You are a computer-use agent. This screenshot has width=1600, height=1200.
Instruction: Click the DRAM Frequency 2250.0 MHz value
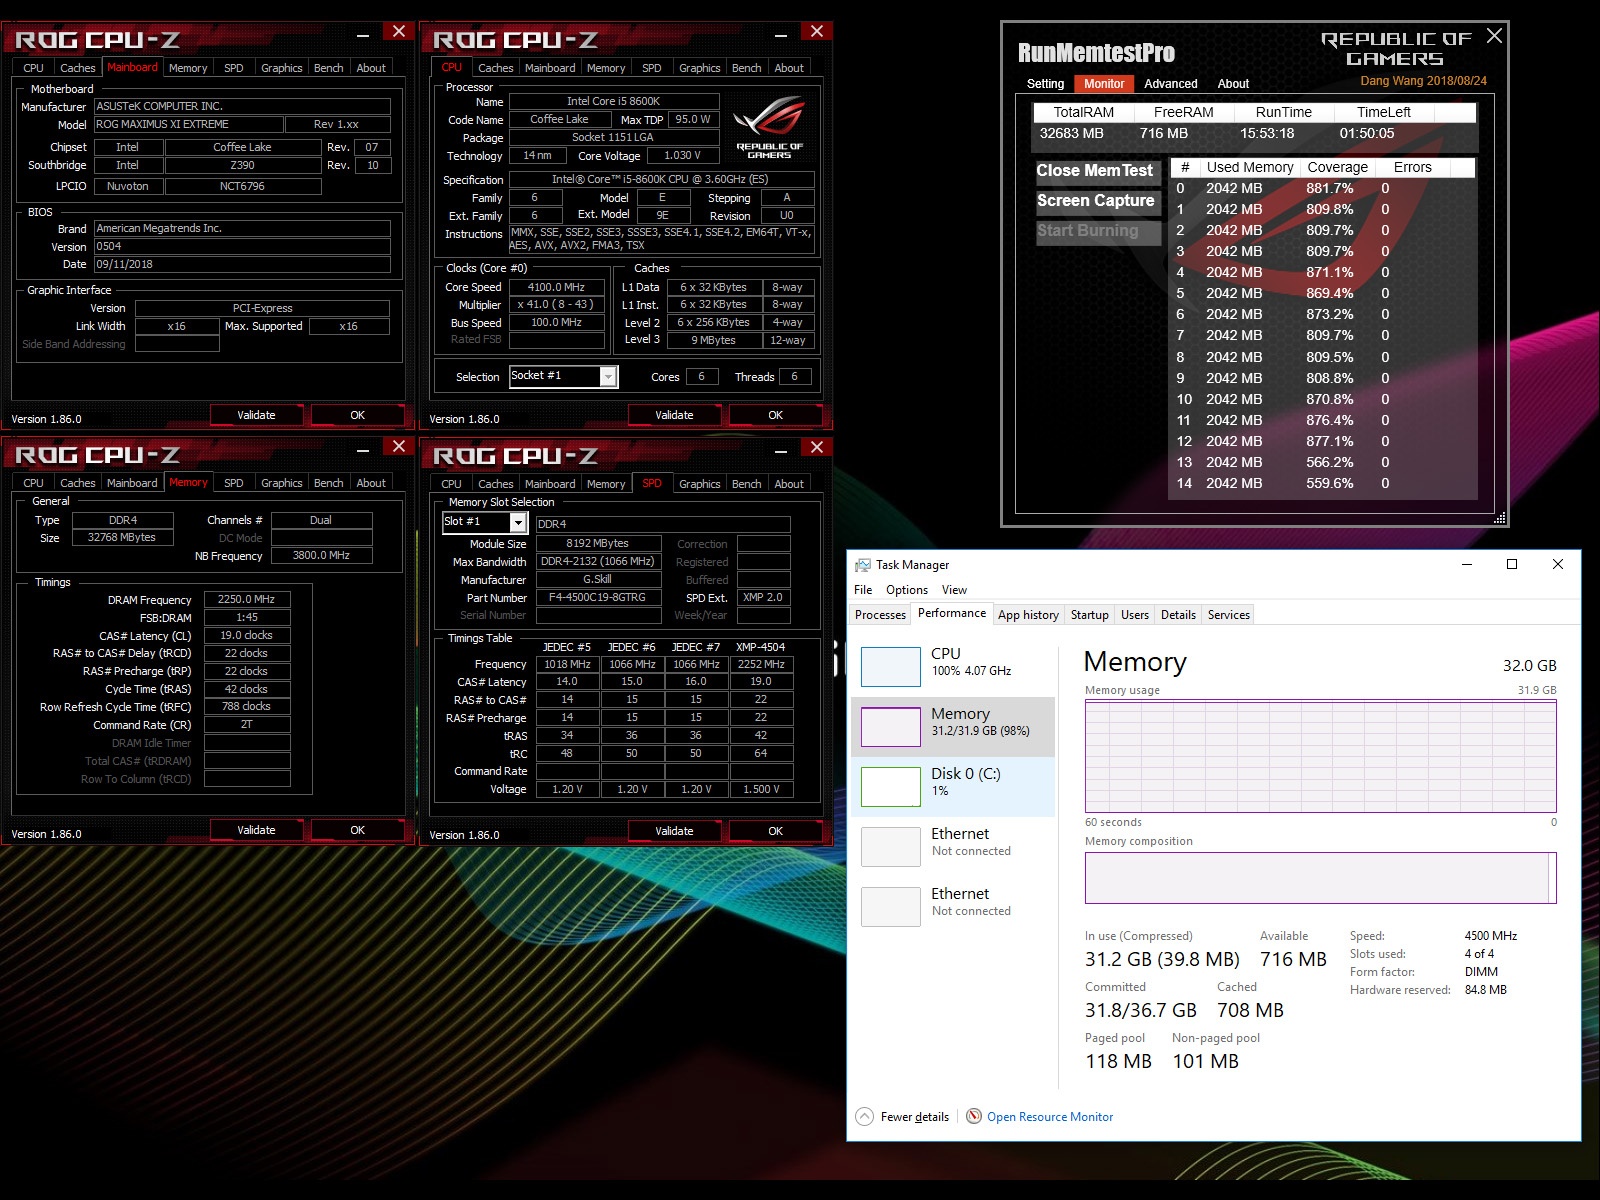[x=246, y=599]
